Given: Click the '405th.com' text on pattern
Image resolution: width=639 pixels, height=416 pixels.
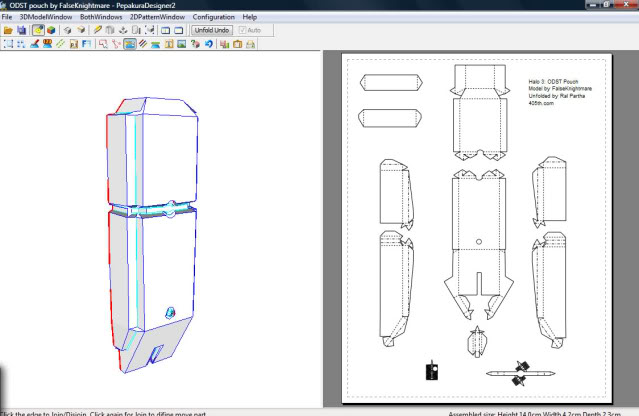Looking at the screenshot, I should [x=541, y=103].
